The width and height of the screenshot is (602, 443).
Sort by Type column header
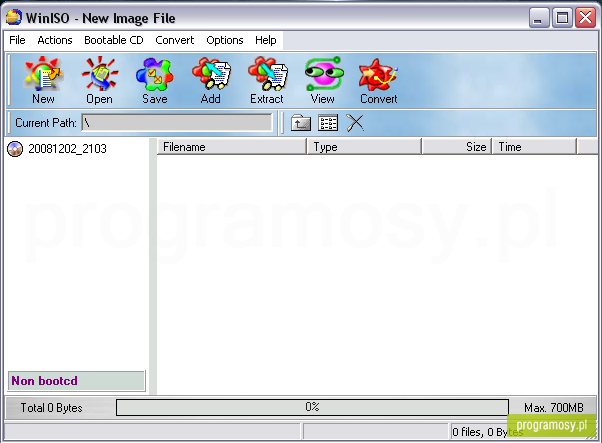364,147
